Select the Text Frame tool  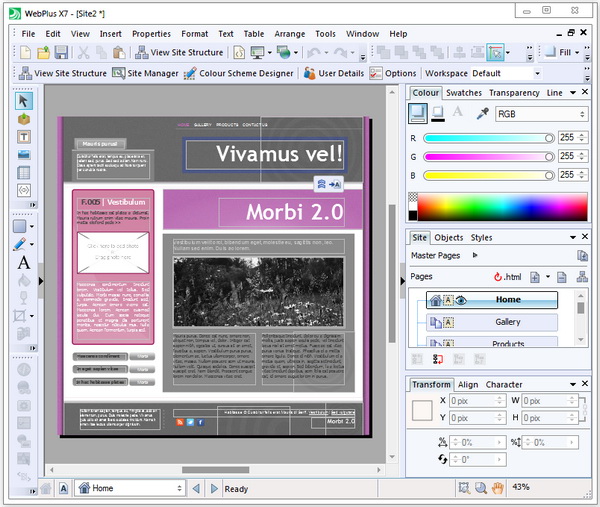24,136
